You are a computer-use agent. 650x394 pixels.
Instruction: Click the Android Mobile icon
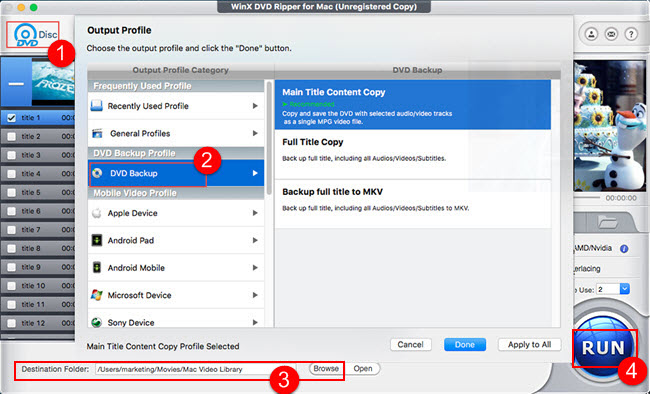pyautogui.click(x=97, y=268)
